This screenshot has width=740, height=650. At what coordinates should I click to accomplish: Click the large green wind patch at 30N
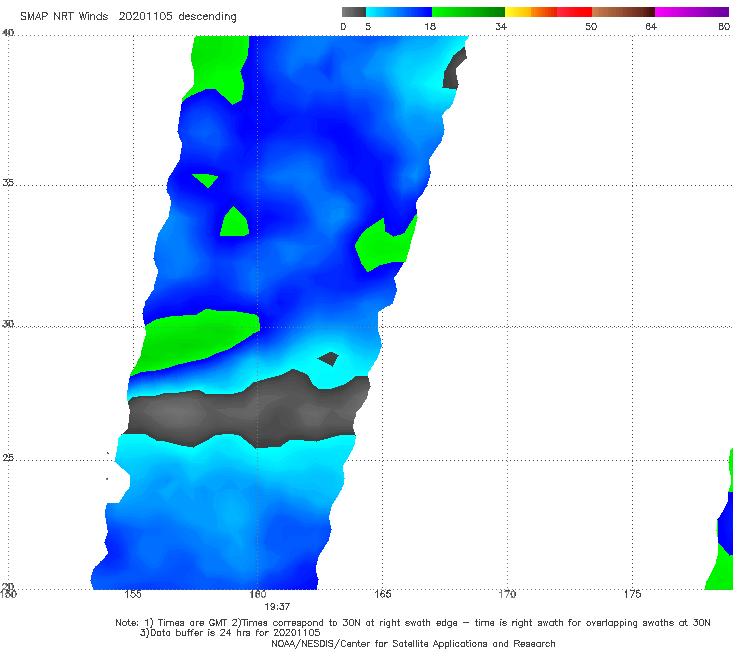click(x=193, y=341)
